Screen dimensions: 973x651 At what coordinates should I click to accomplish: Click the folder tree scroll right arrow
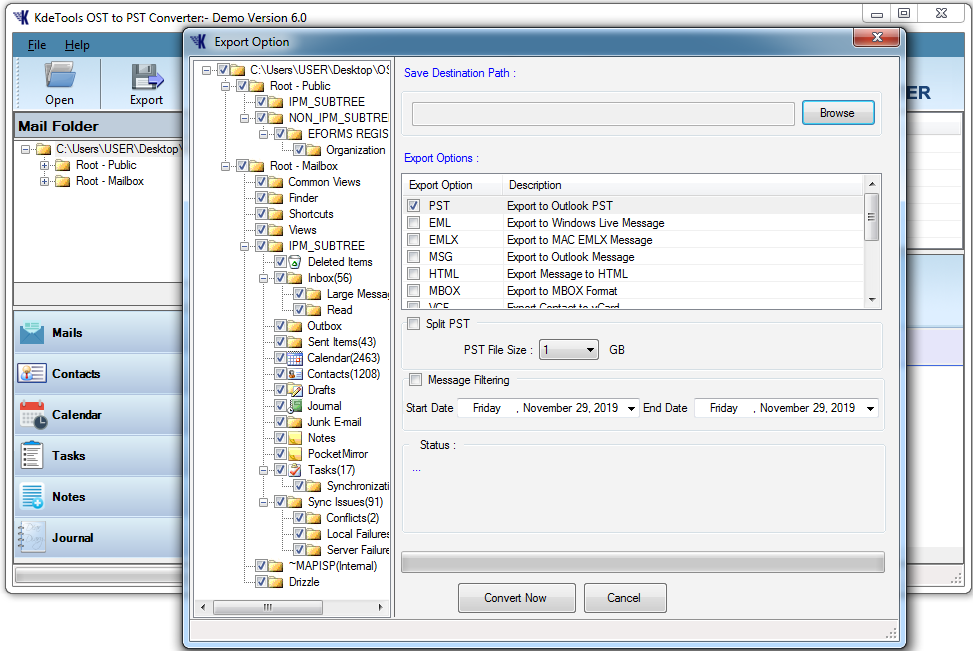[380, 607]
